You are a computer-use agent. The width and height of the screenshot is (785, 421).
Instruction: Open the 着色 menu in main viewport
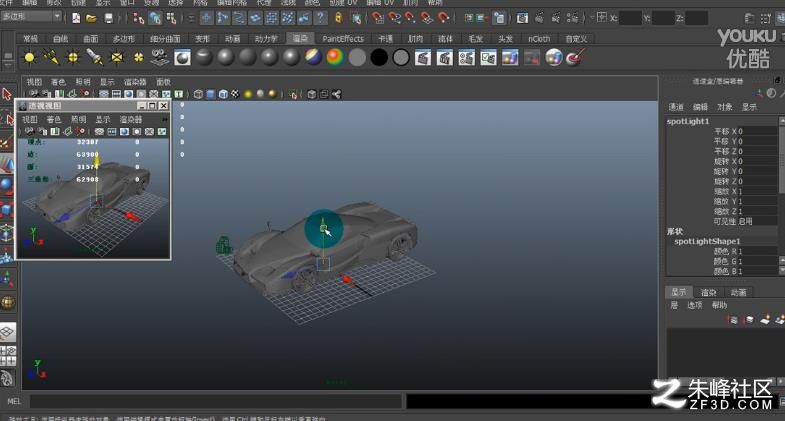click(58, 82)
